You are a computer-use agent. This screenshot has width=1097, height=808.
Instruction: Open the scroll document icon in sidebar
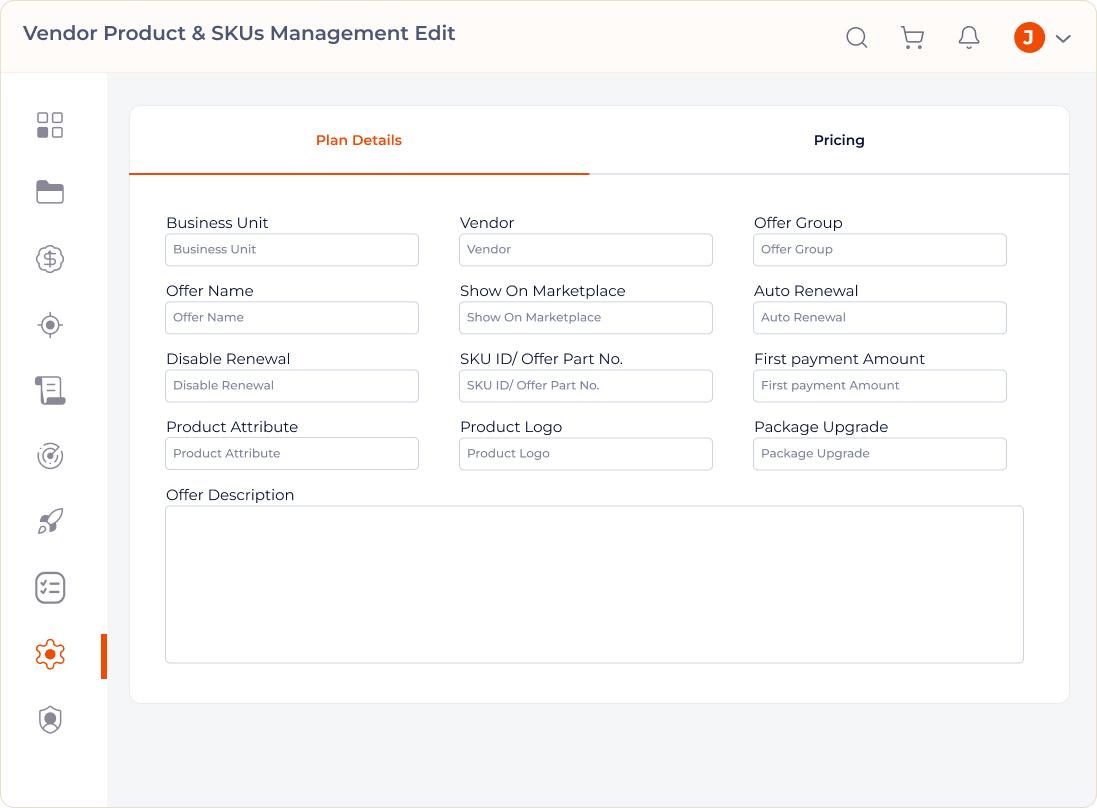50,390
